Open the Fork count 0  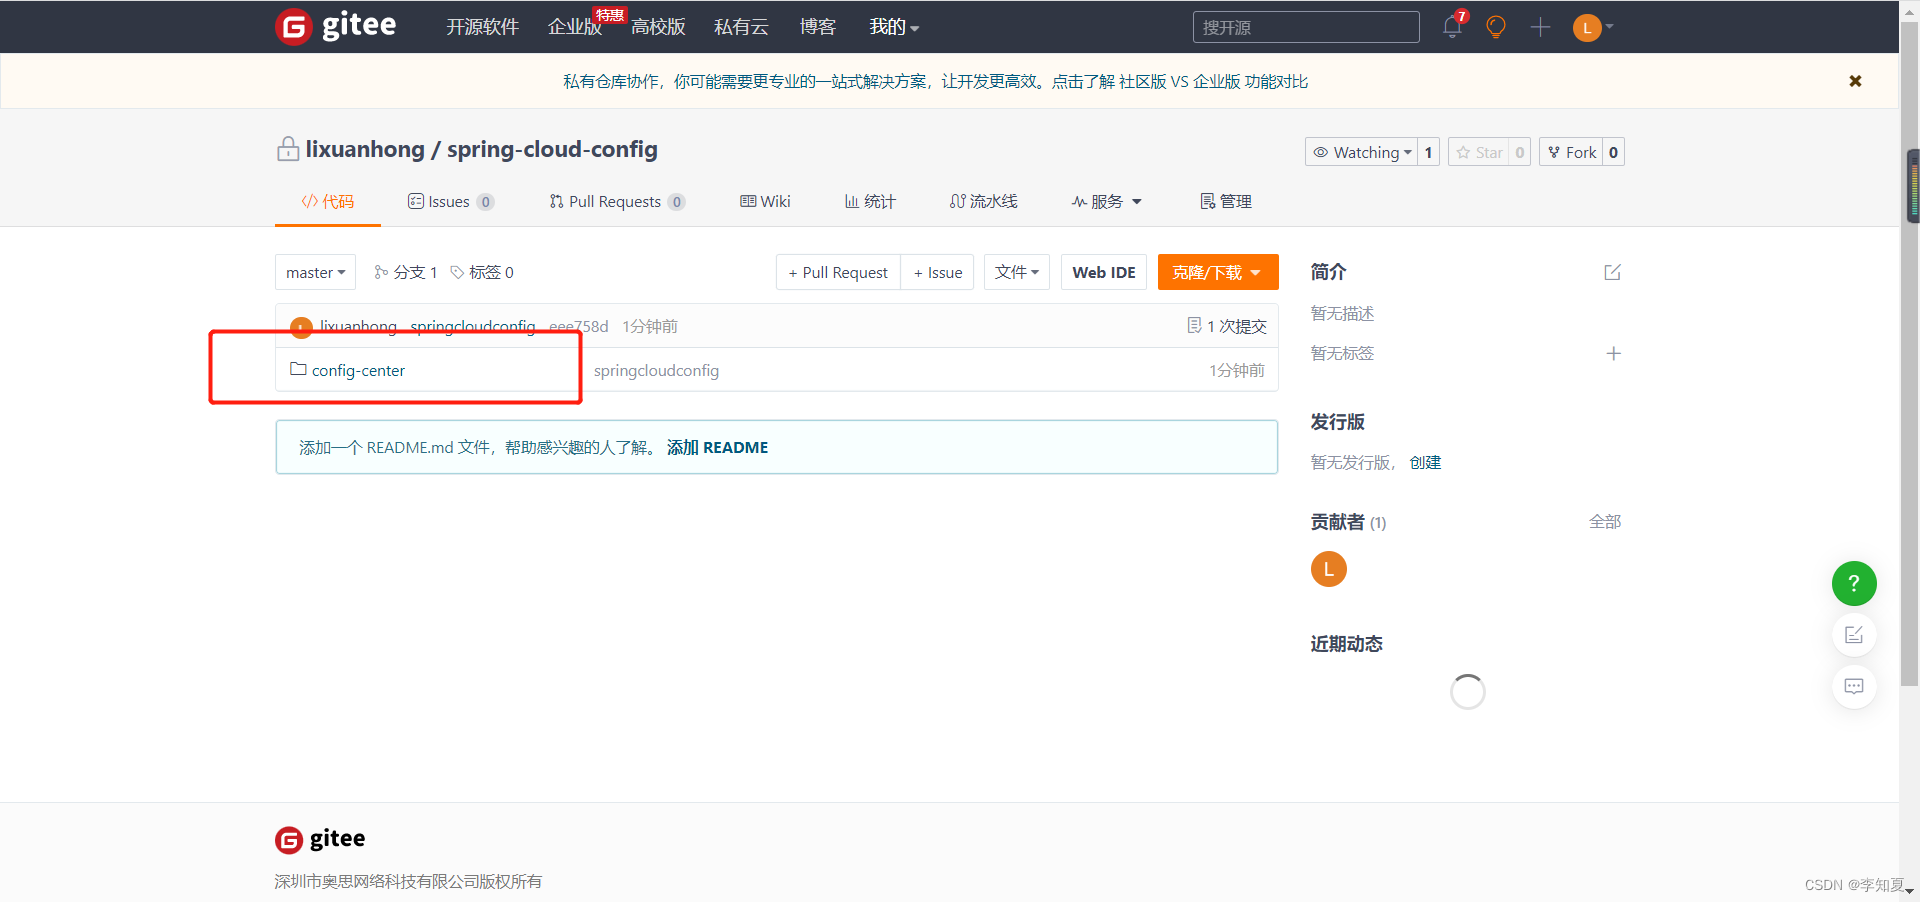coord(1613,152)
